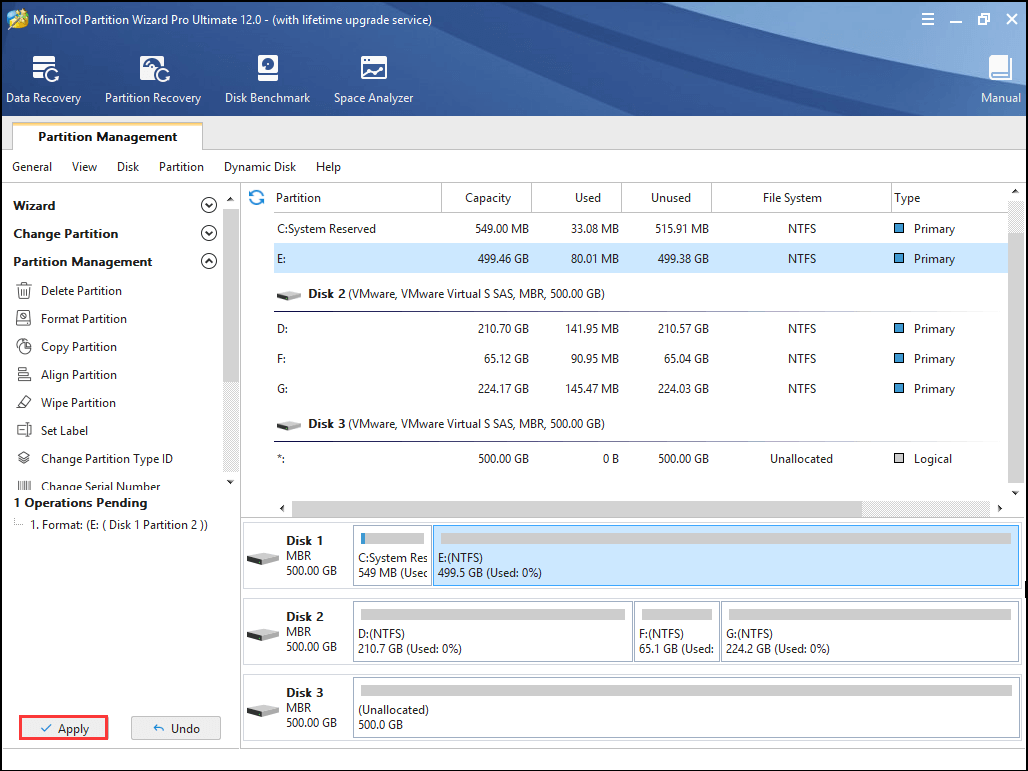Launch Partition Recovery
The image size is (1028, 771).
[x=153, y=79]
